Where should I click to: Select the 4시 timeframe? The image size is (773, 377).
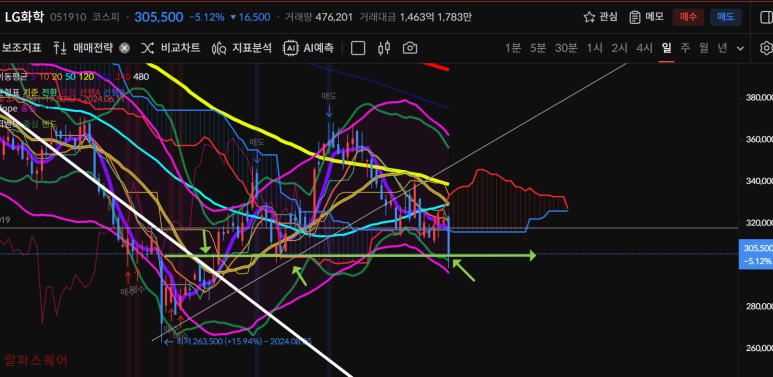[644, 48]
